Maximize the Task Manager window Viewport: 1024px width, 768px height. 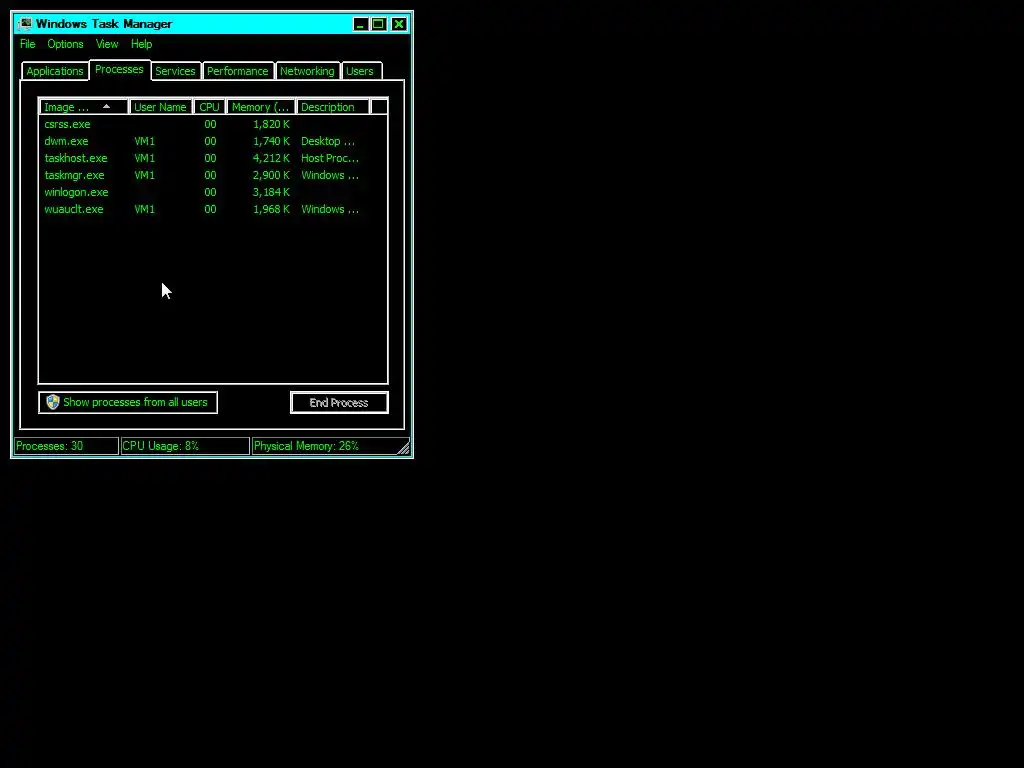point(379,24)
